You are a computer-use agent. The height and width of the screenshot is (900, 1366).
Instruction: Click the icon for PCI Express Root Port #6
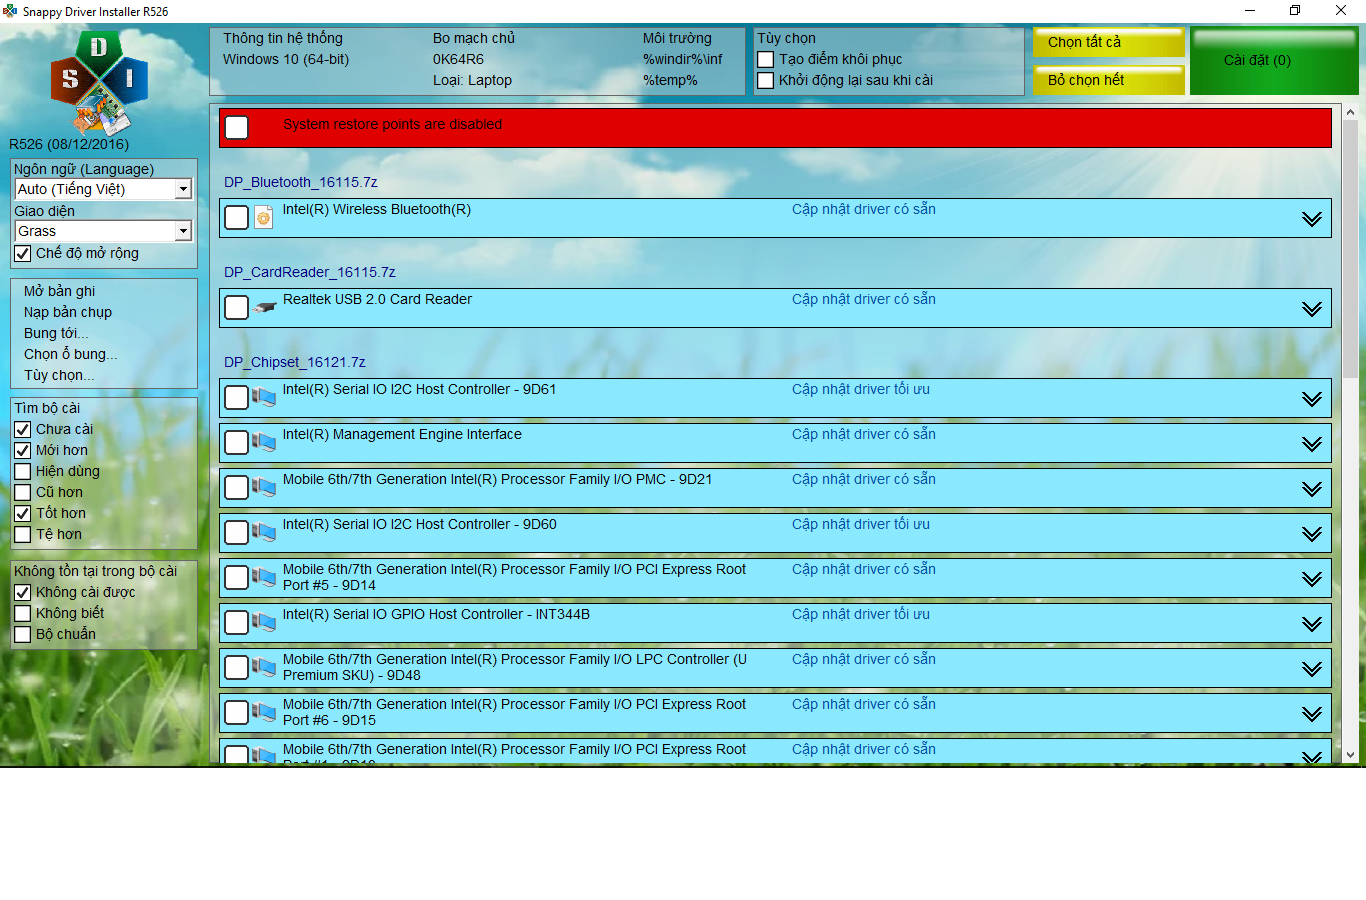[x=264, y=712]
